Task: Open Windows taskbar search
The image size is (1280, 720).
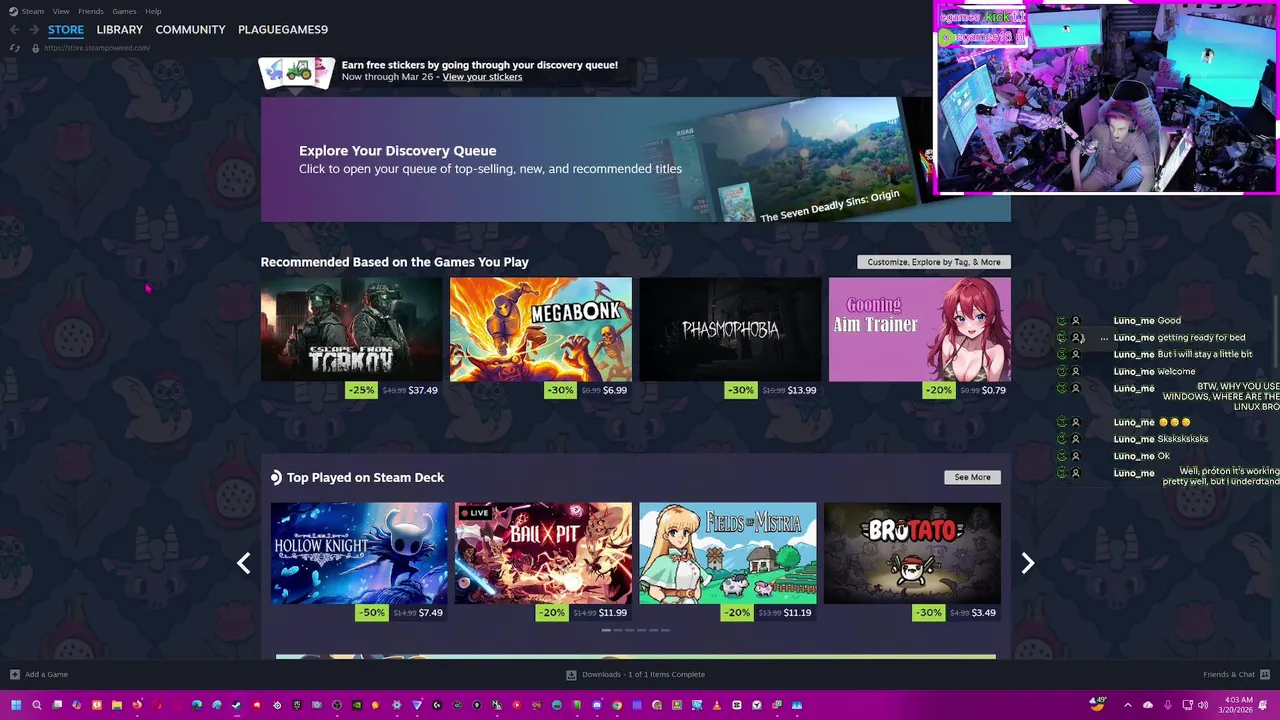Action: [37, 705]
